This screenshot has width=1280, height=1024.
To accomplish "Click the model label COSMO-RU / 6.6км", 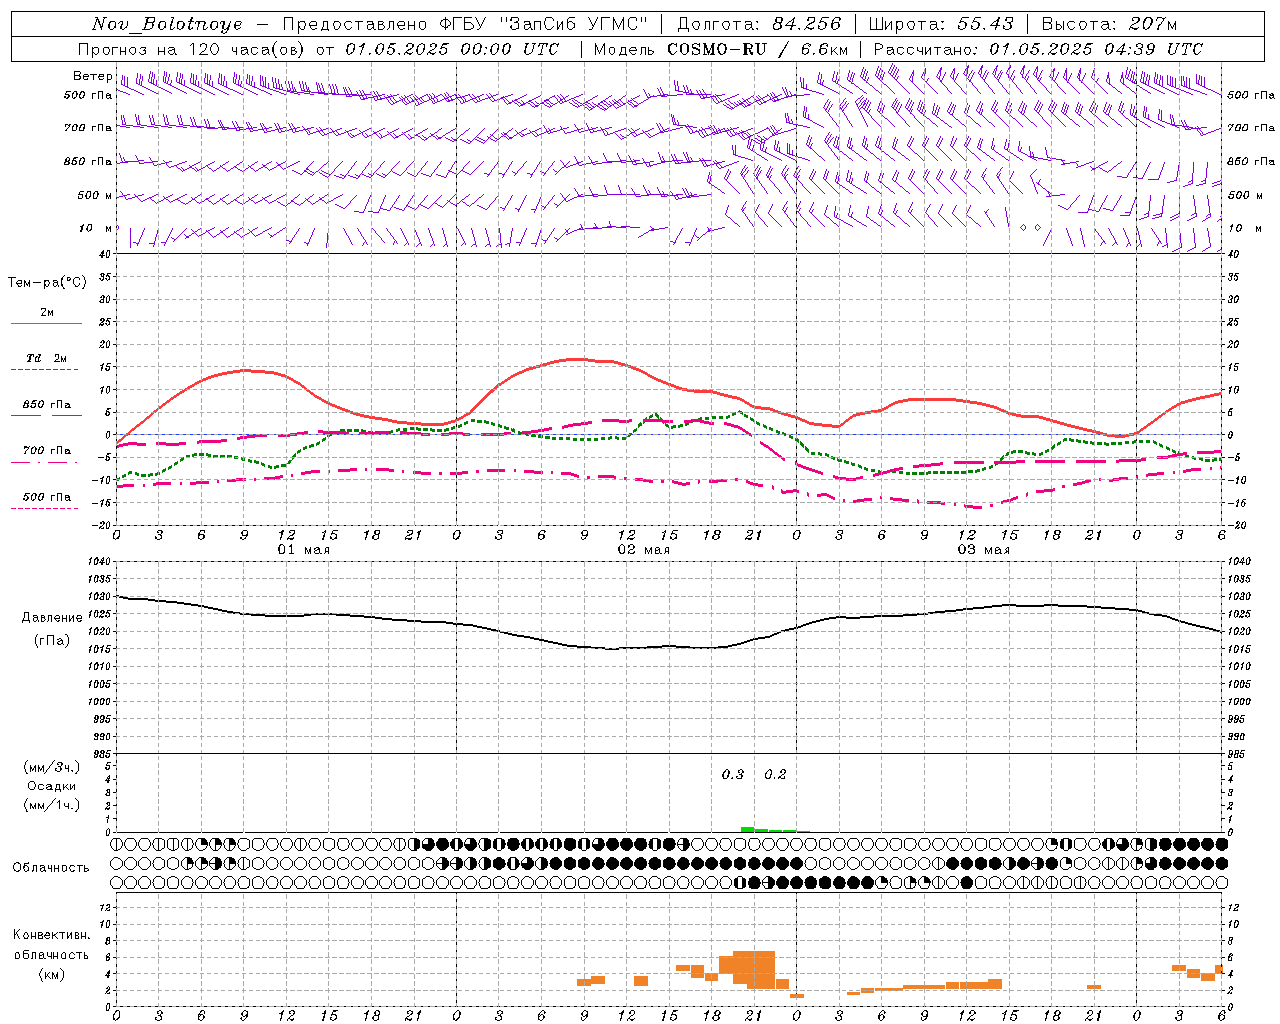I will (758, 49).
